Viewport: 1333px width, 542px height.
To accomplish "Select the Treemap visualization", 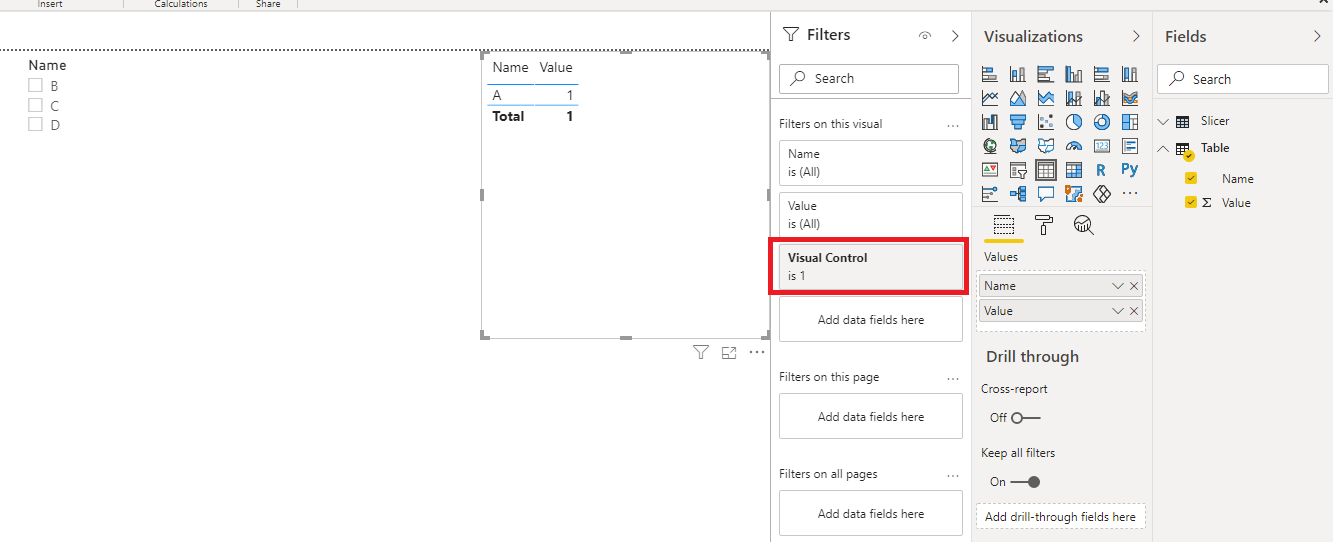I will [1130, 122].
